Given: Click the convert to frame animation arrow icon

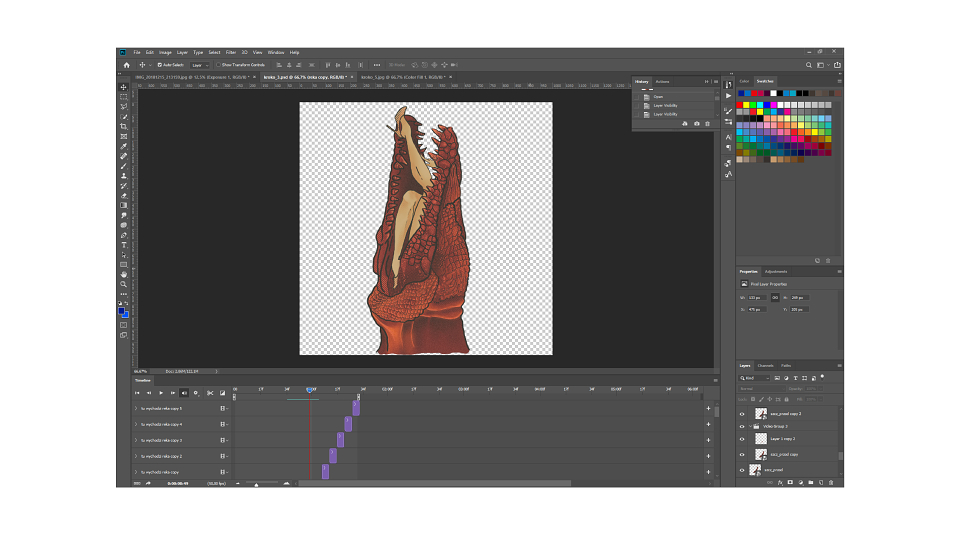Looking at the screenshot, I should pos(148,483).
